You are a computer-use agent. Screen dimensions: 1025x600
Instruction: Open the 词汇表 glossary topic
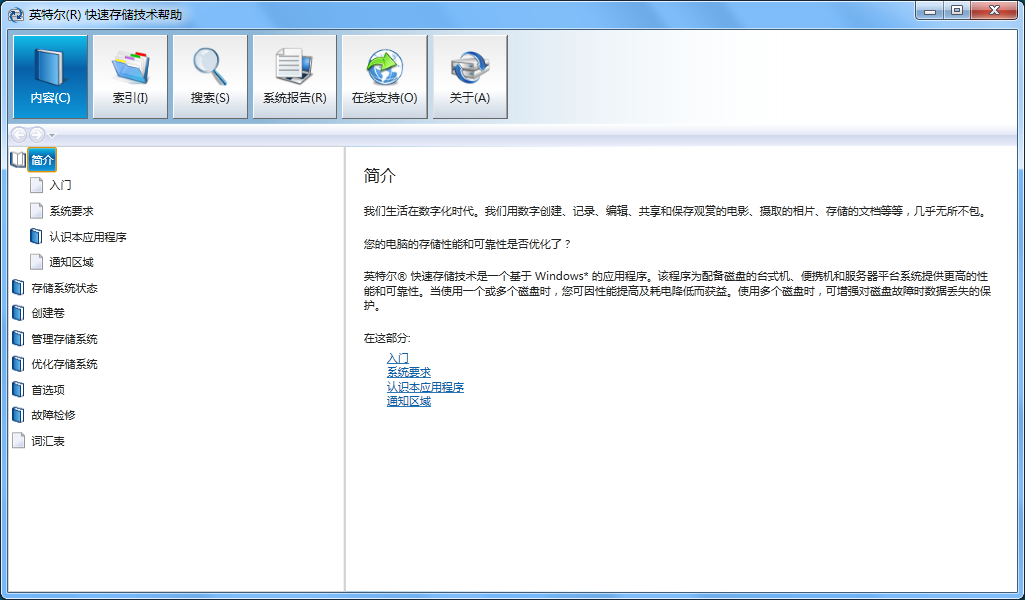pos(48,441)
